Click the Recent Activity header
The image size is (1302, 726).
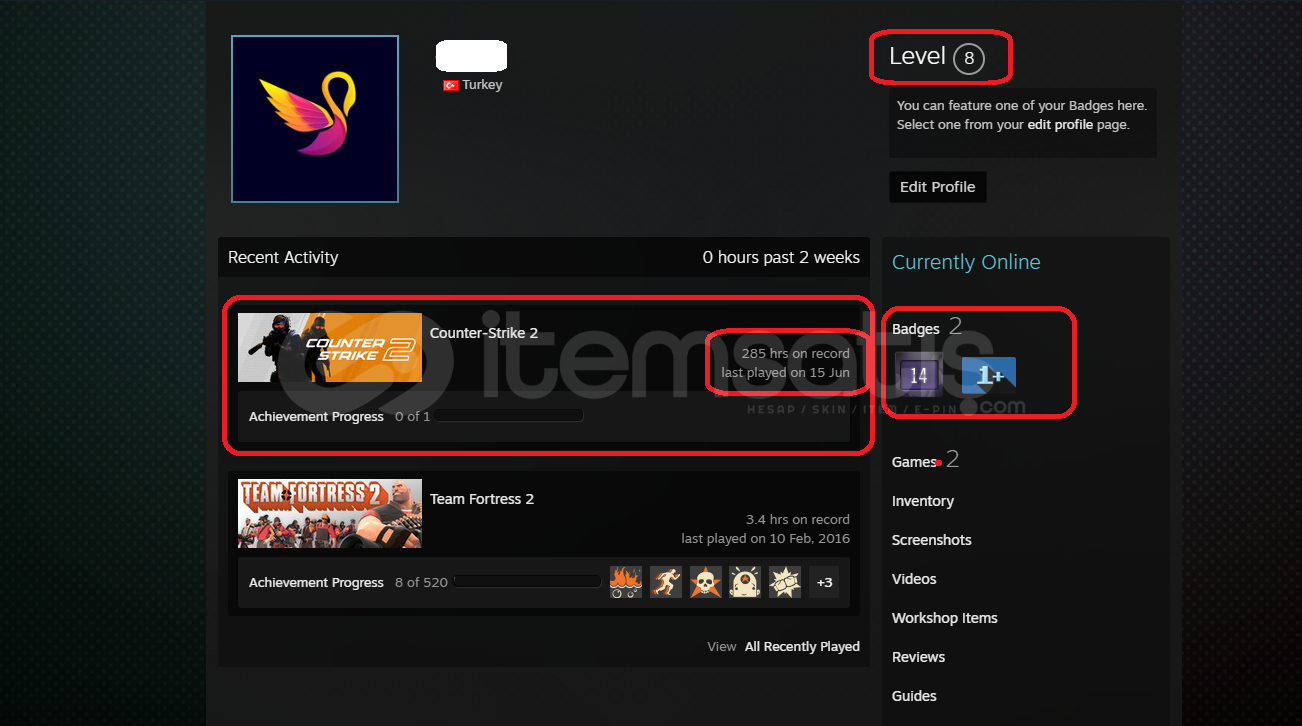coord(283,257)
